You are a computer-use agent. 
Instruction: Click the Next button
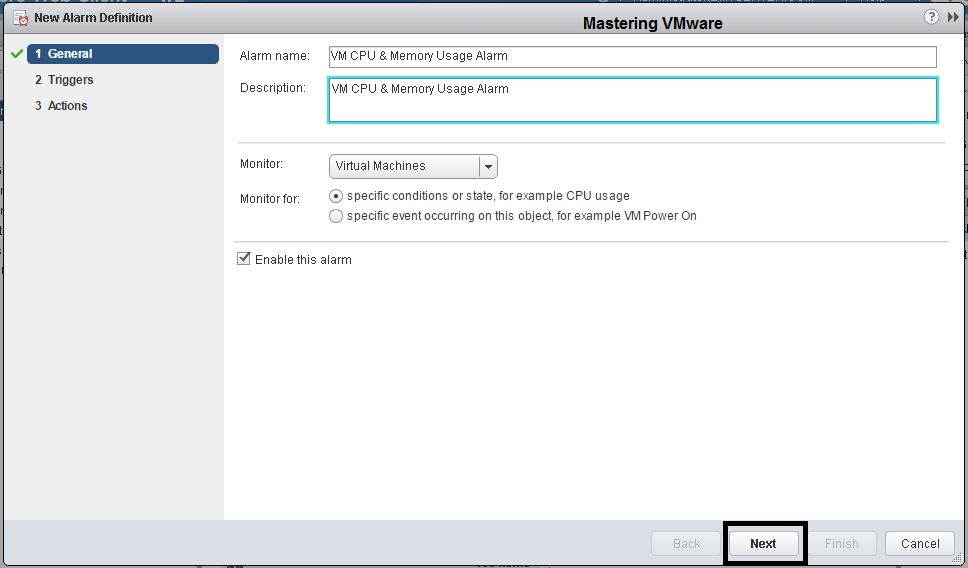pyautogui.click(x=763, y=543)
